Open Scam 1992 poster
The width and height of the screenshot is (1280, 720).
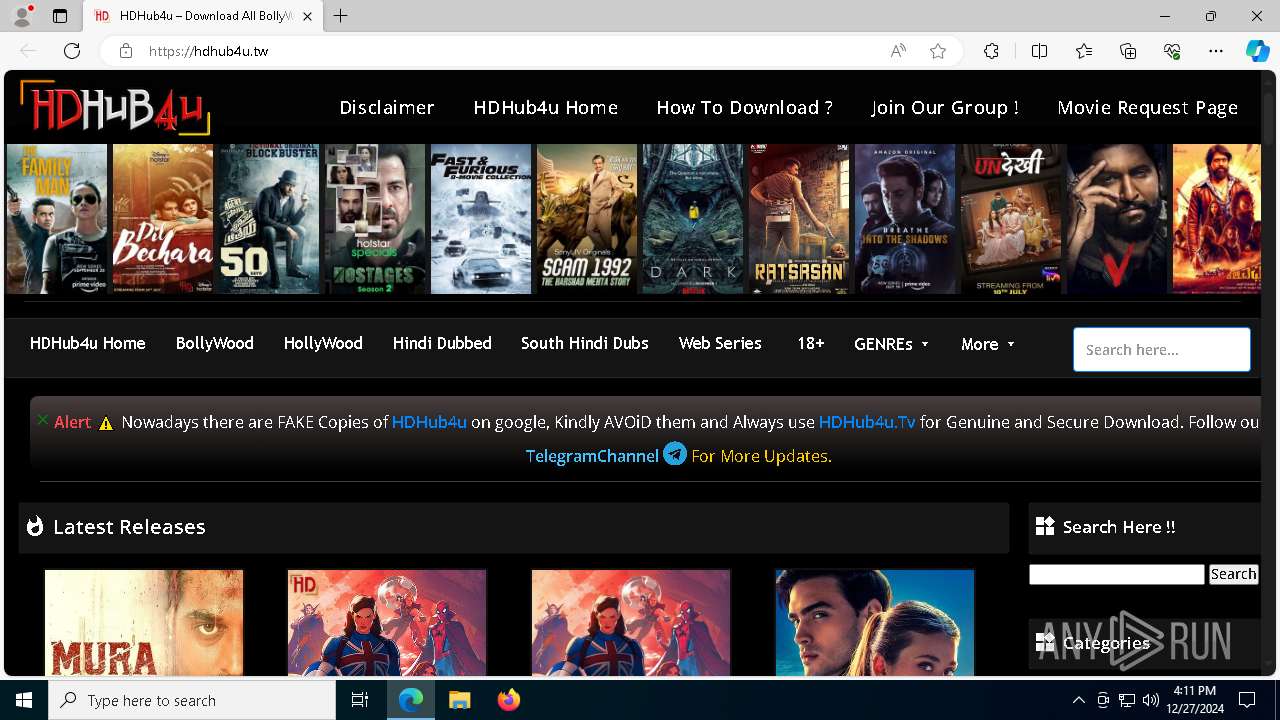point(587,219)
